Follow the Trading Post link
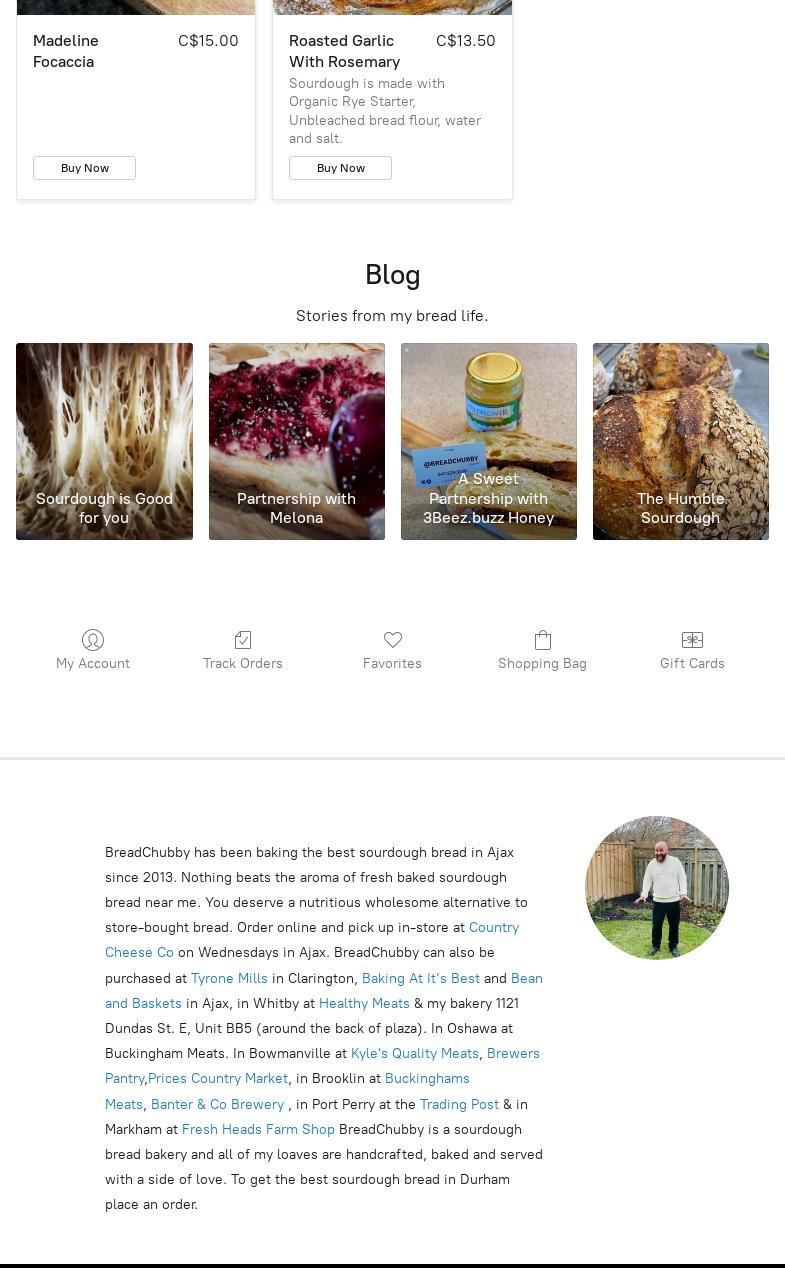785x1268 pixels. pyautogui.click(x=459, y=1104)
